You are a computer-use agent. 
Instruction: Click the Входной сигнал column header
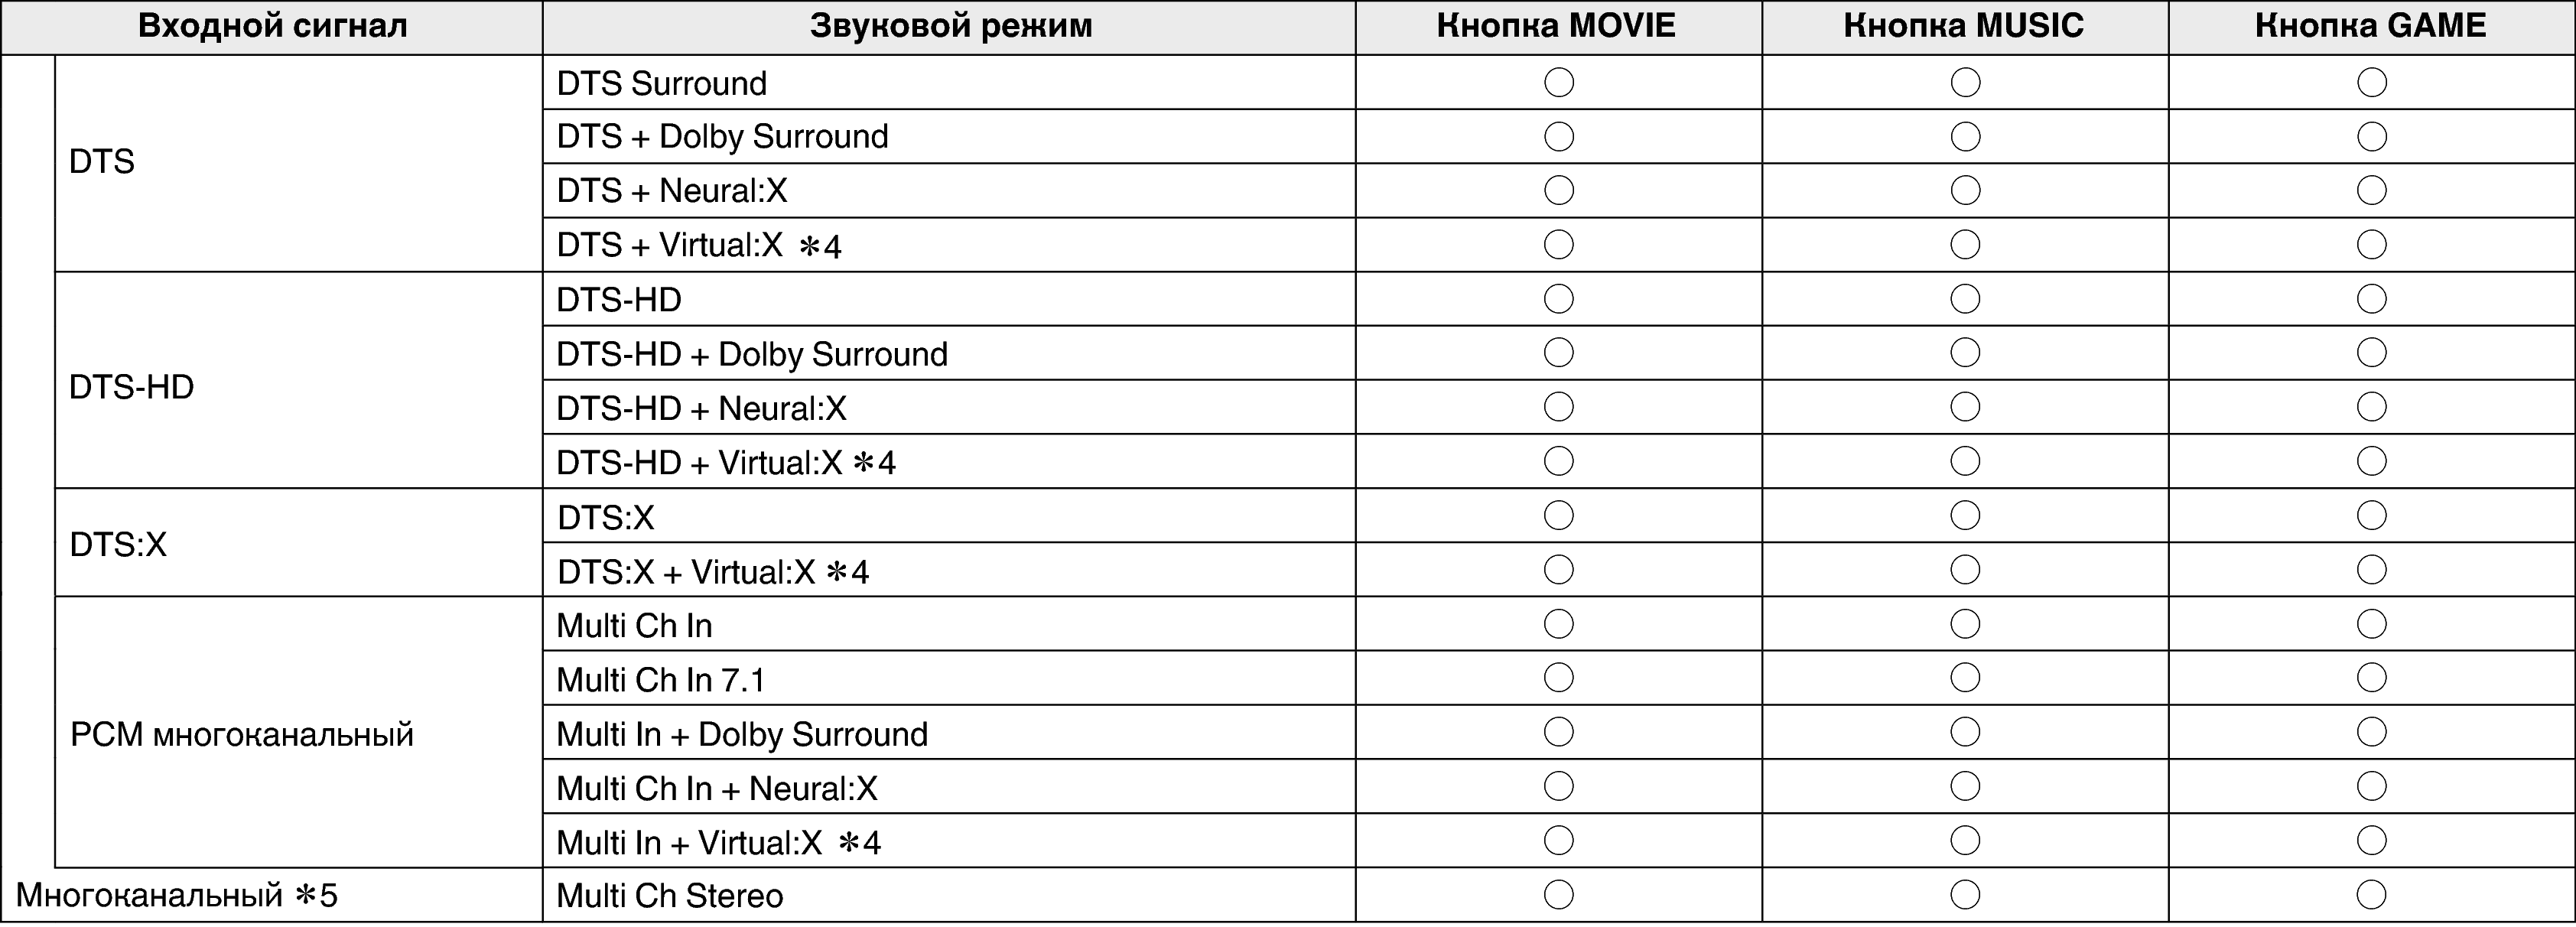272,26
